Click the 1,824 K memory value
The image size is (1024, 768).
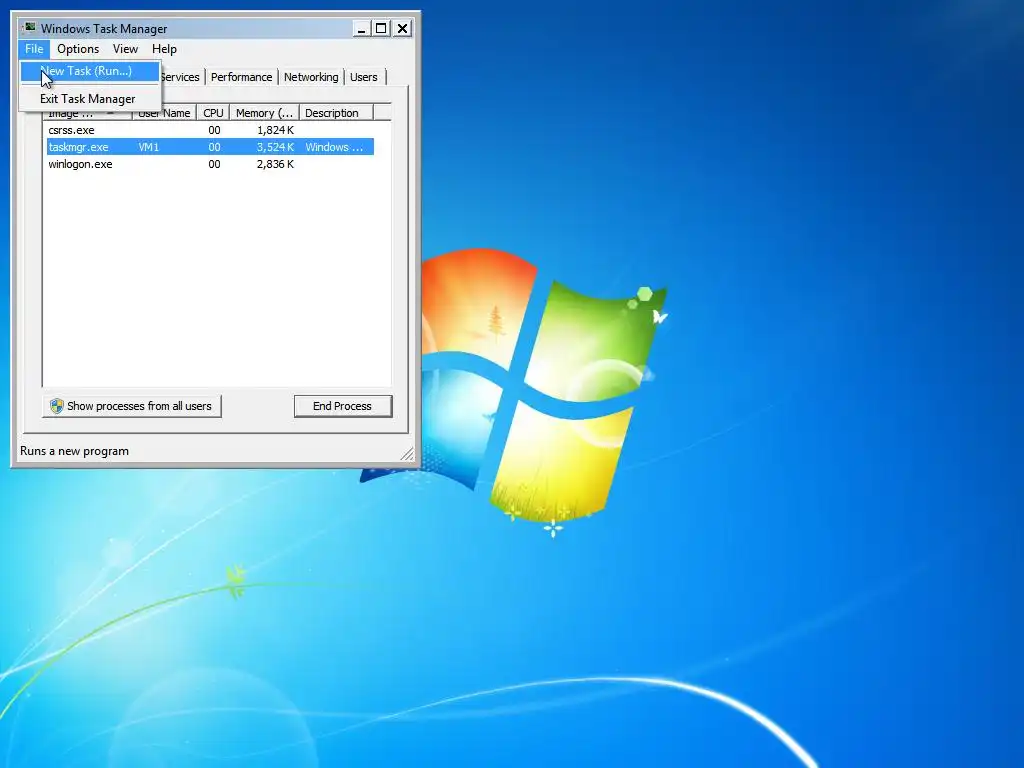[275, 130]
